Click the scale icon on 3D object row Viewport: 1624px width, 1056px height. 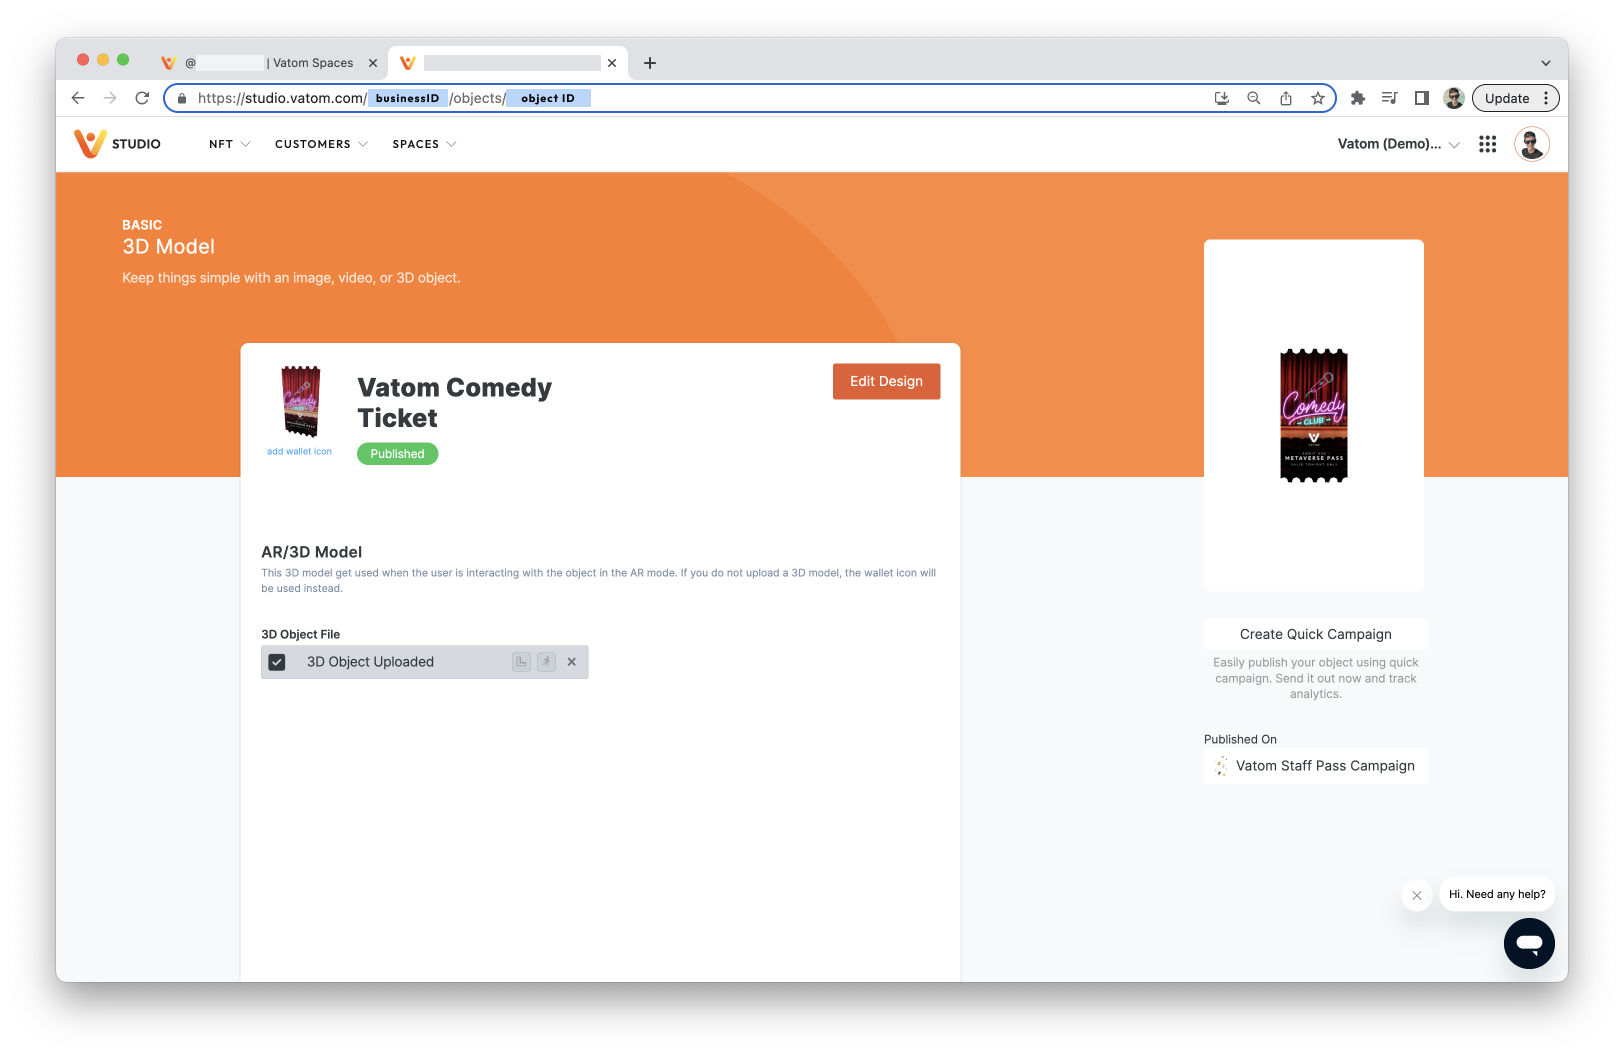(x=521, y=662)
